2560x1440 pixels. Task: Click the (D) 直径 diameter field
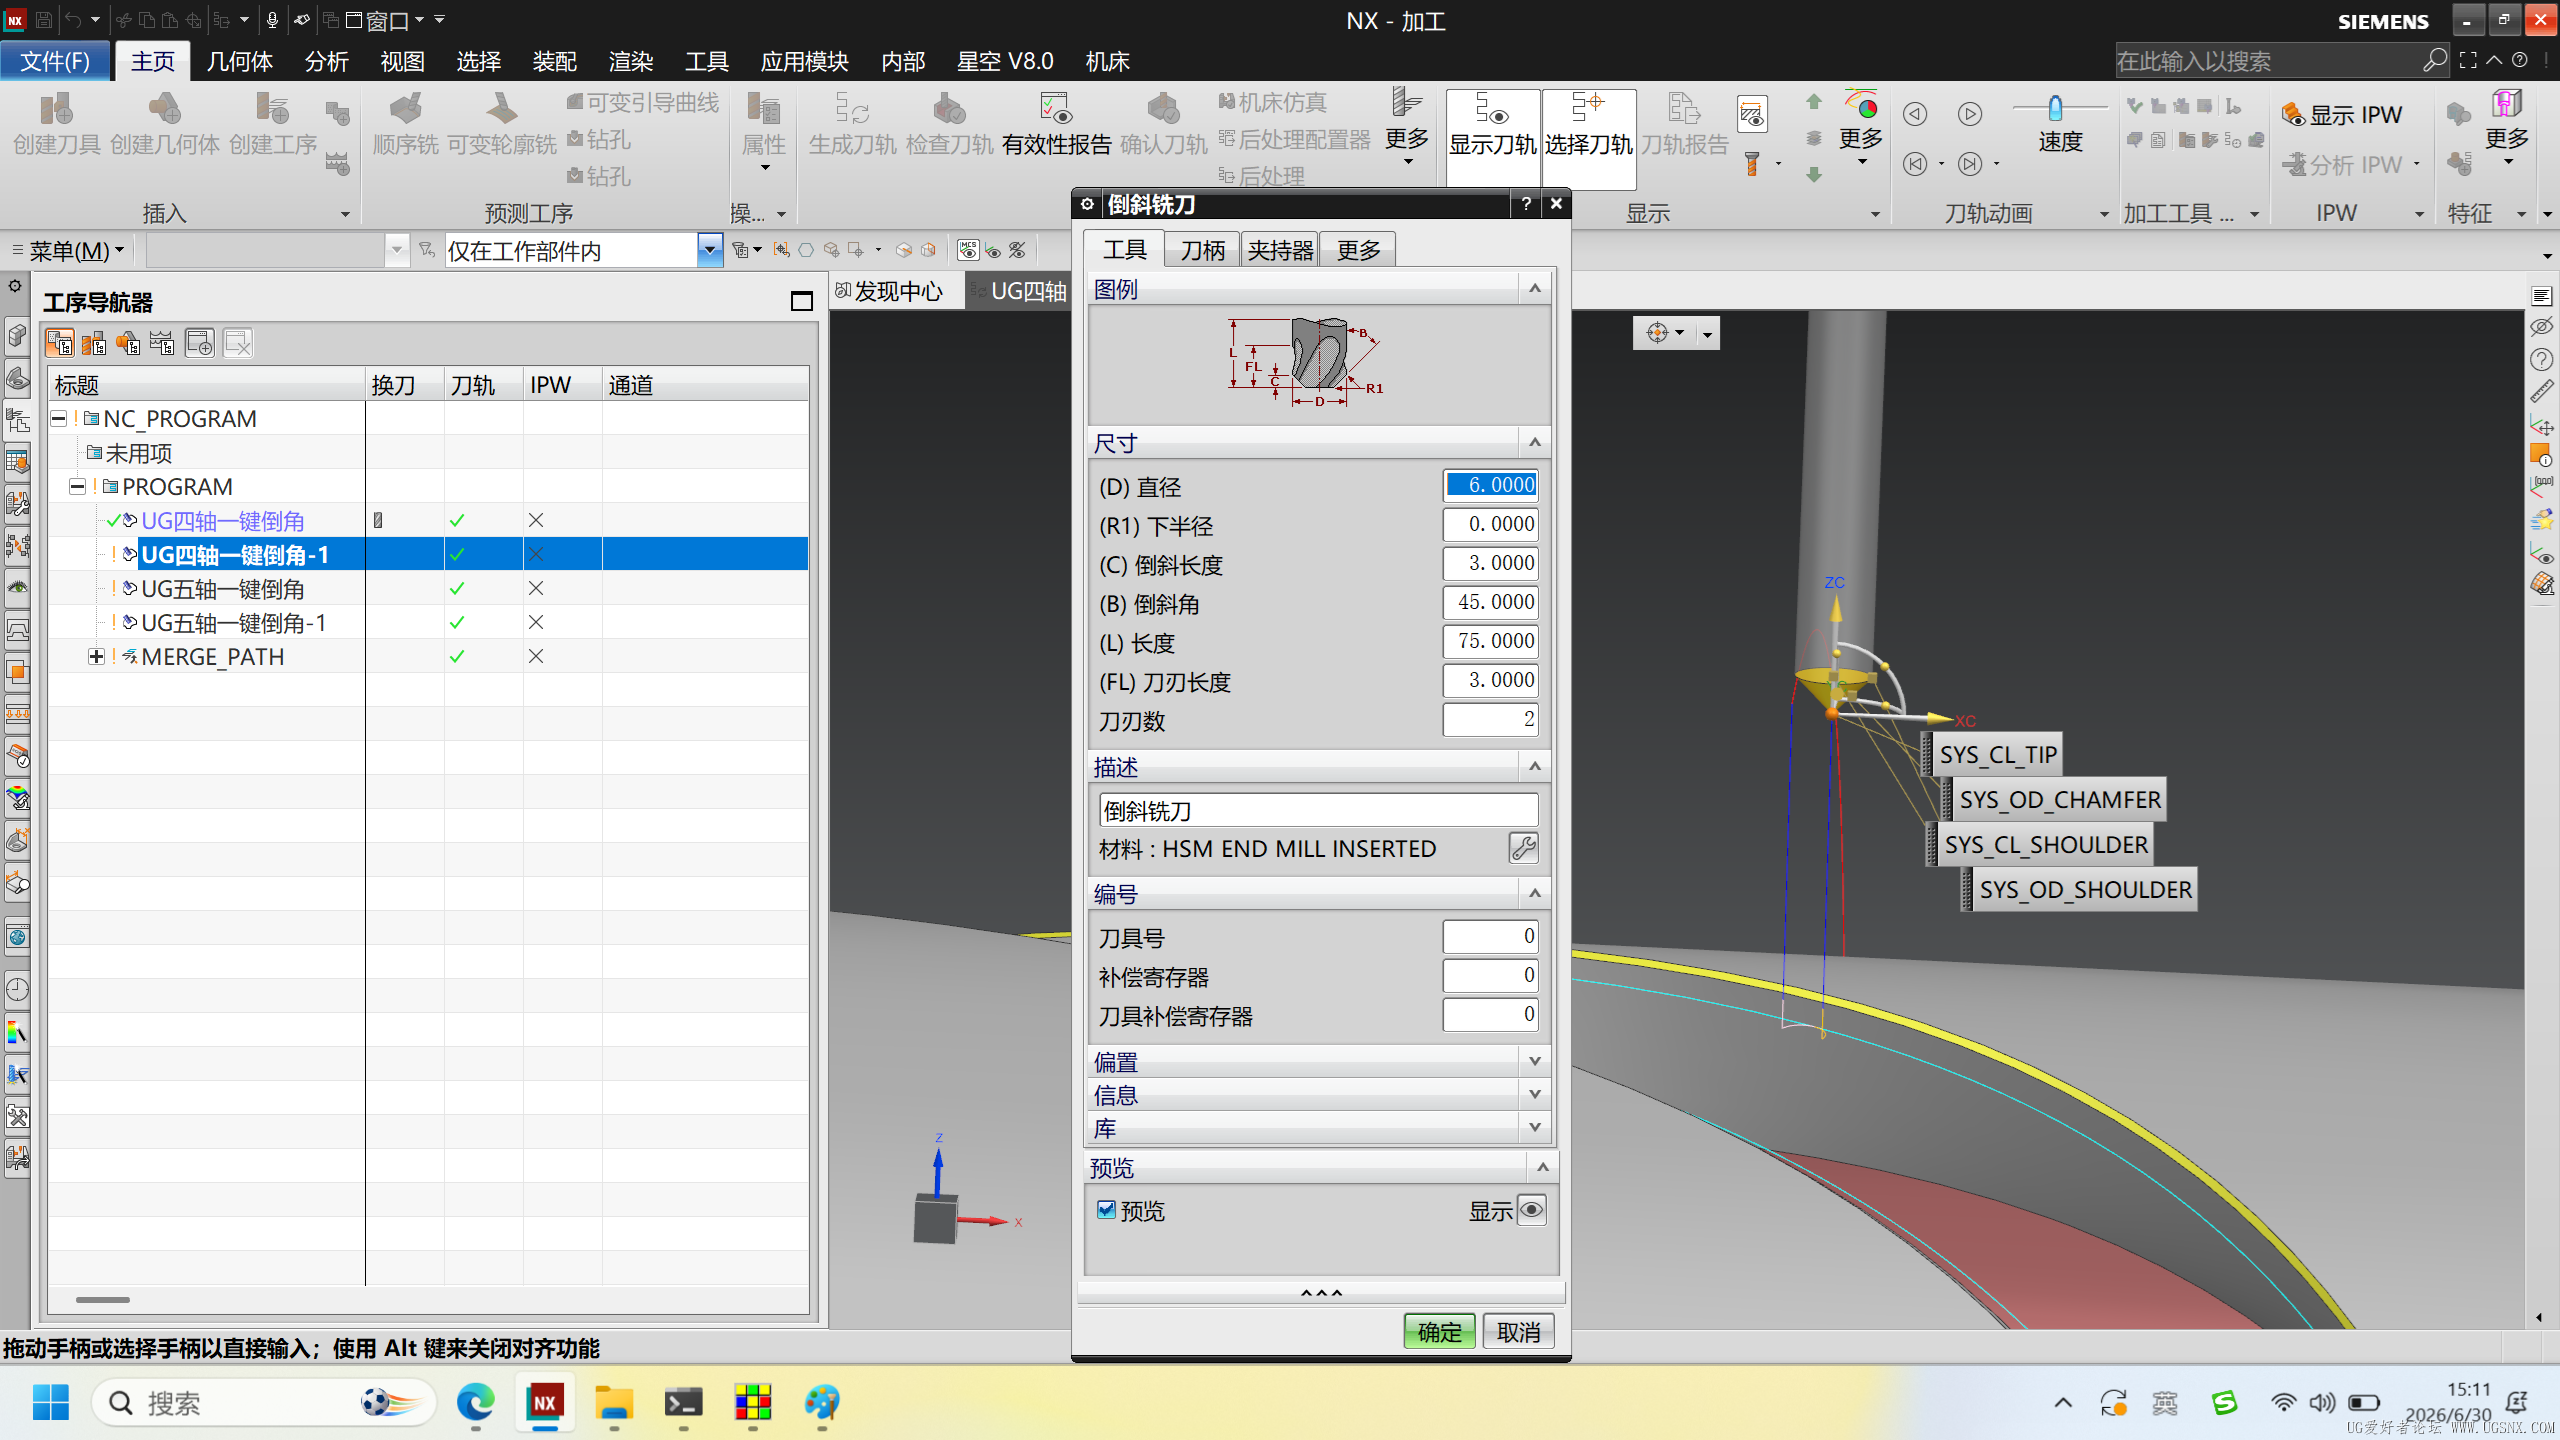(x=1490, y=485)
